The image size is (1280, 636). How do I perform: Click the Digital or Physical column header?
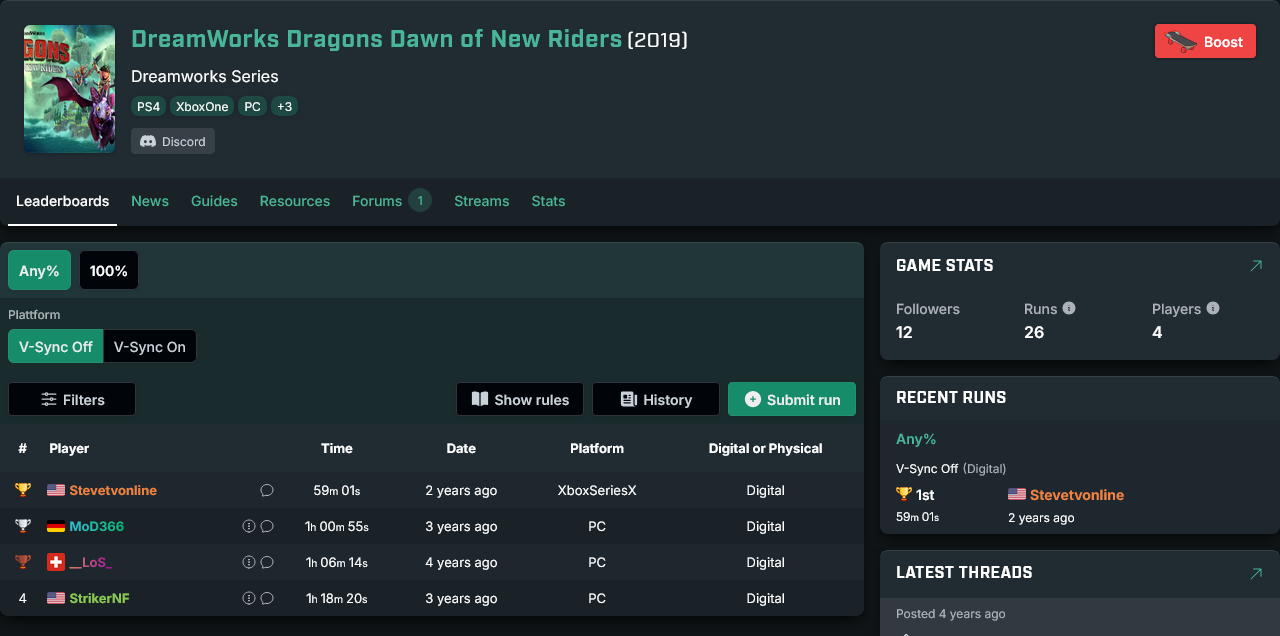click(765, 448)
